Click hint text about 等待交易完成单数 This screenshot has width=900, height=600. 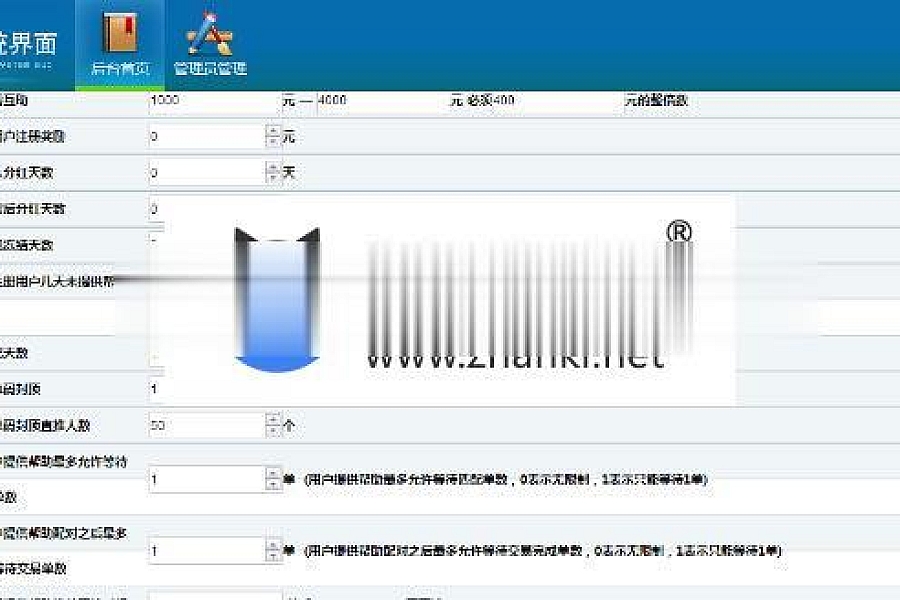pyautogui.click(x=542, y=551)
